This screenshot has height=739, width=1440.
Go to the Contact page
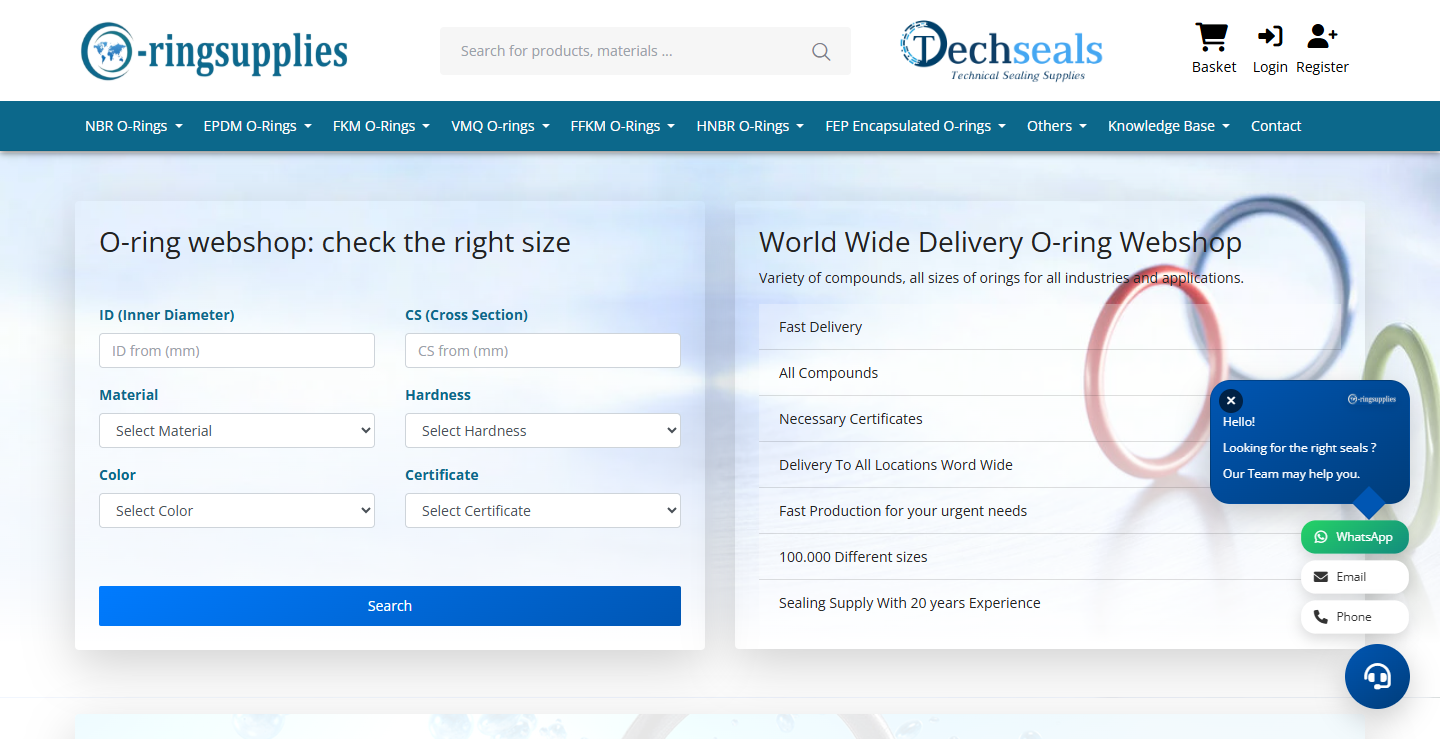tap(1276, 126)
